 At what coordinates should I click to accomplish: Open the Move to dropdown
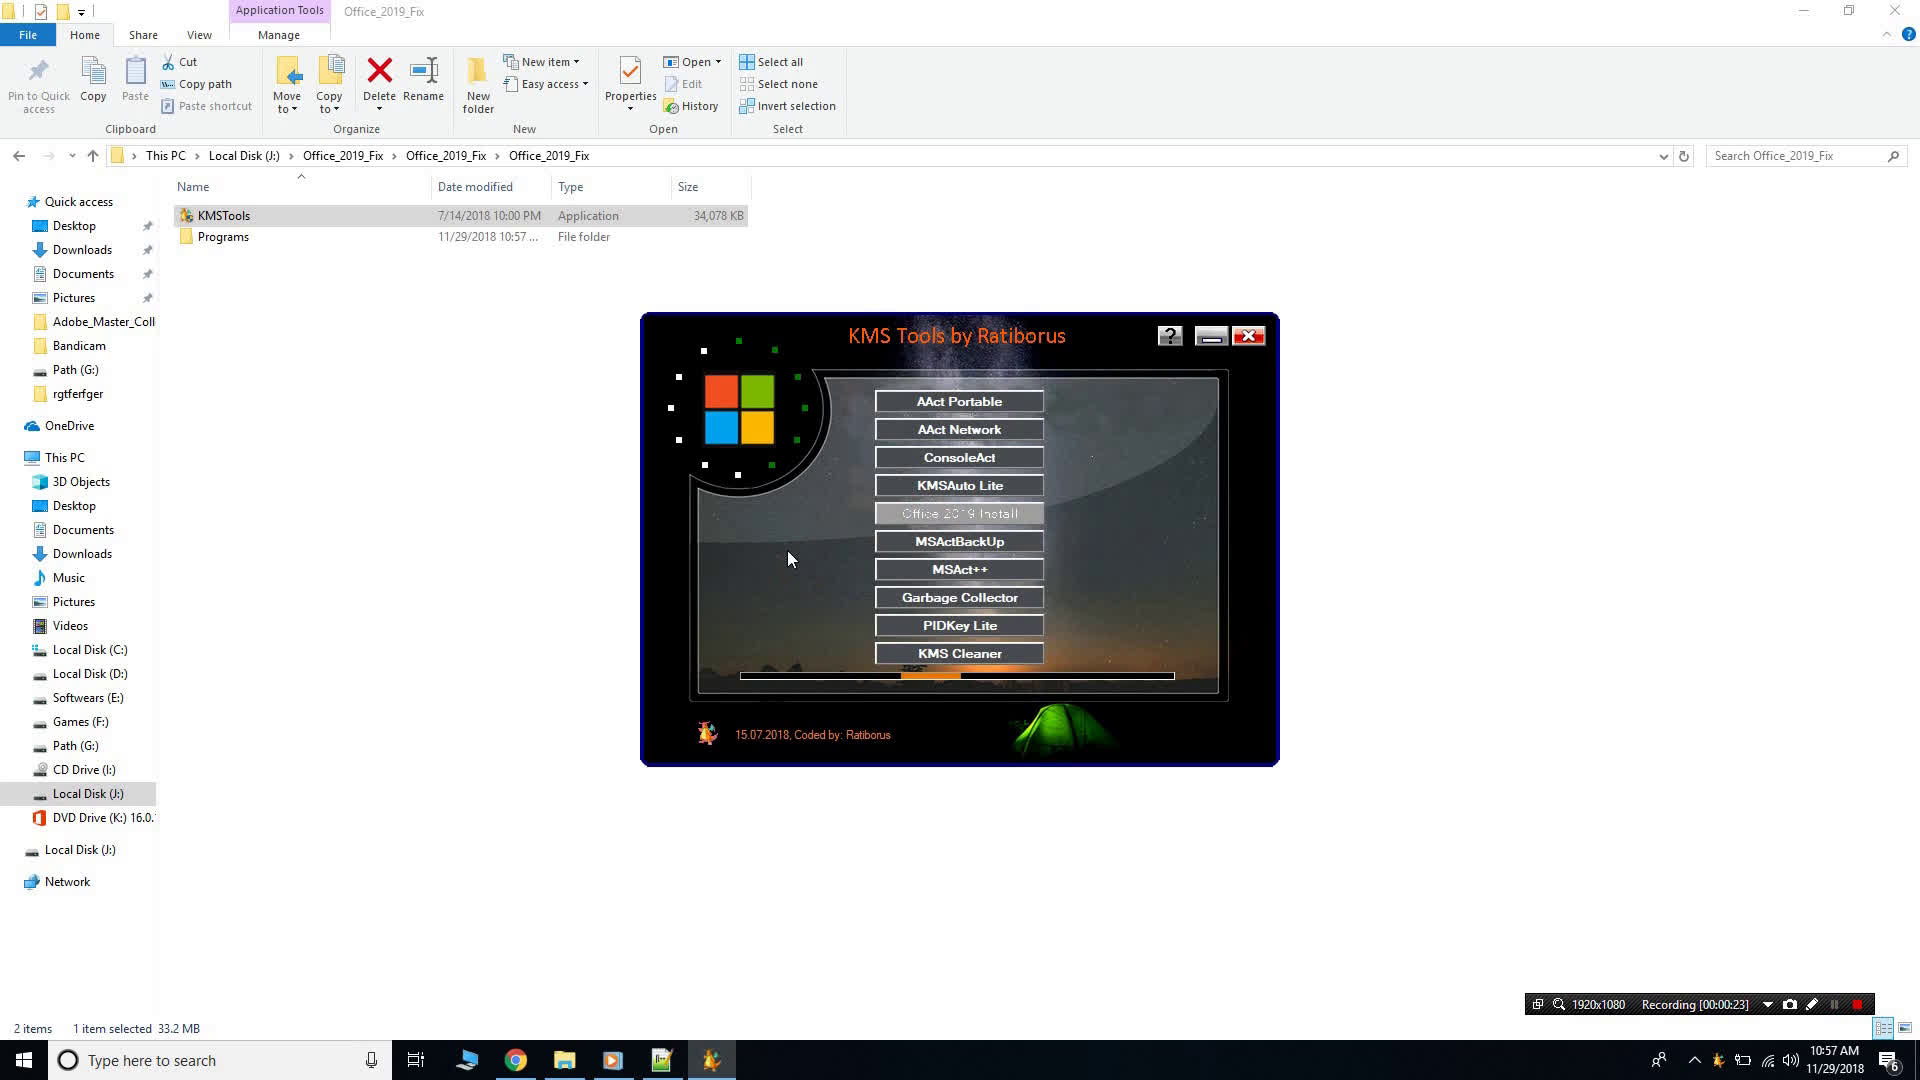pos(287,84)
